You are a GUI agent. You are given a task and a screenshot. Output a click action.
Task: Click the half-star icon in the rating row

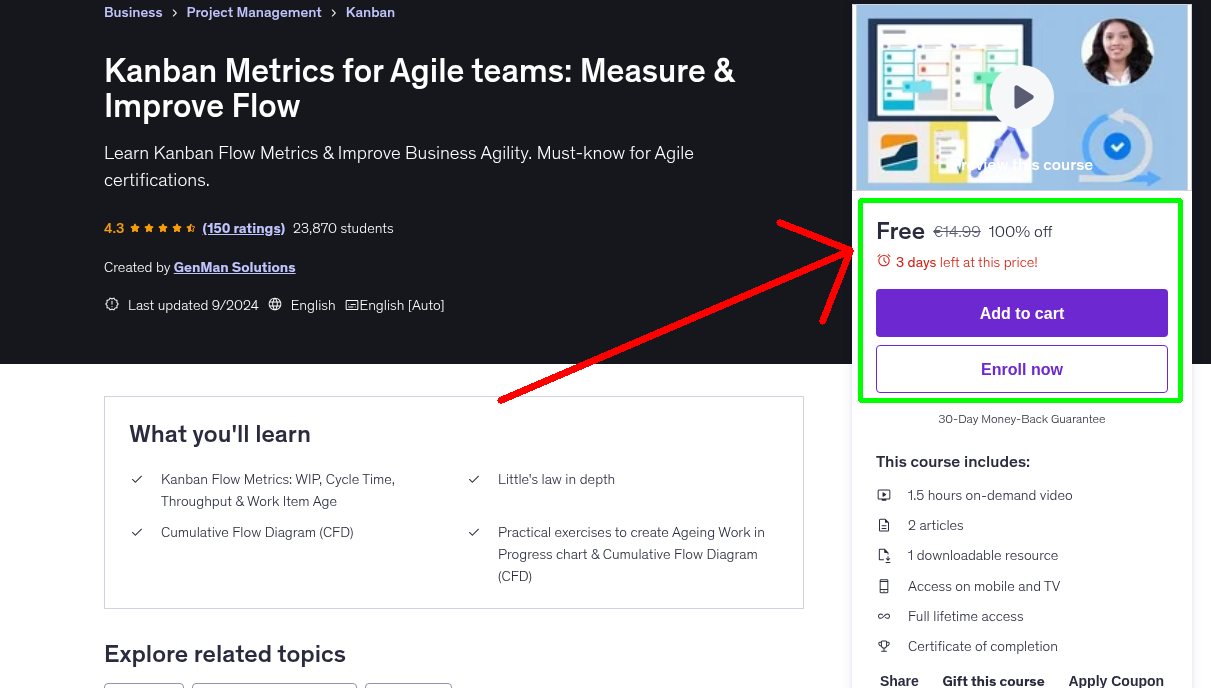[x=191, y=228]
